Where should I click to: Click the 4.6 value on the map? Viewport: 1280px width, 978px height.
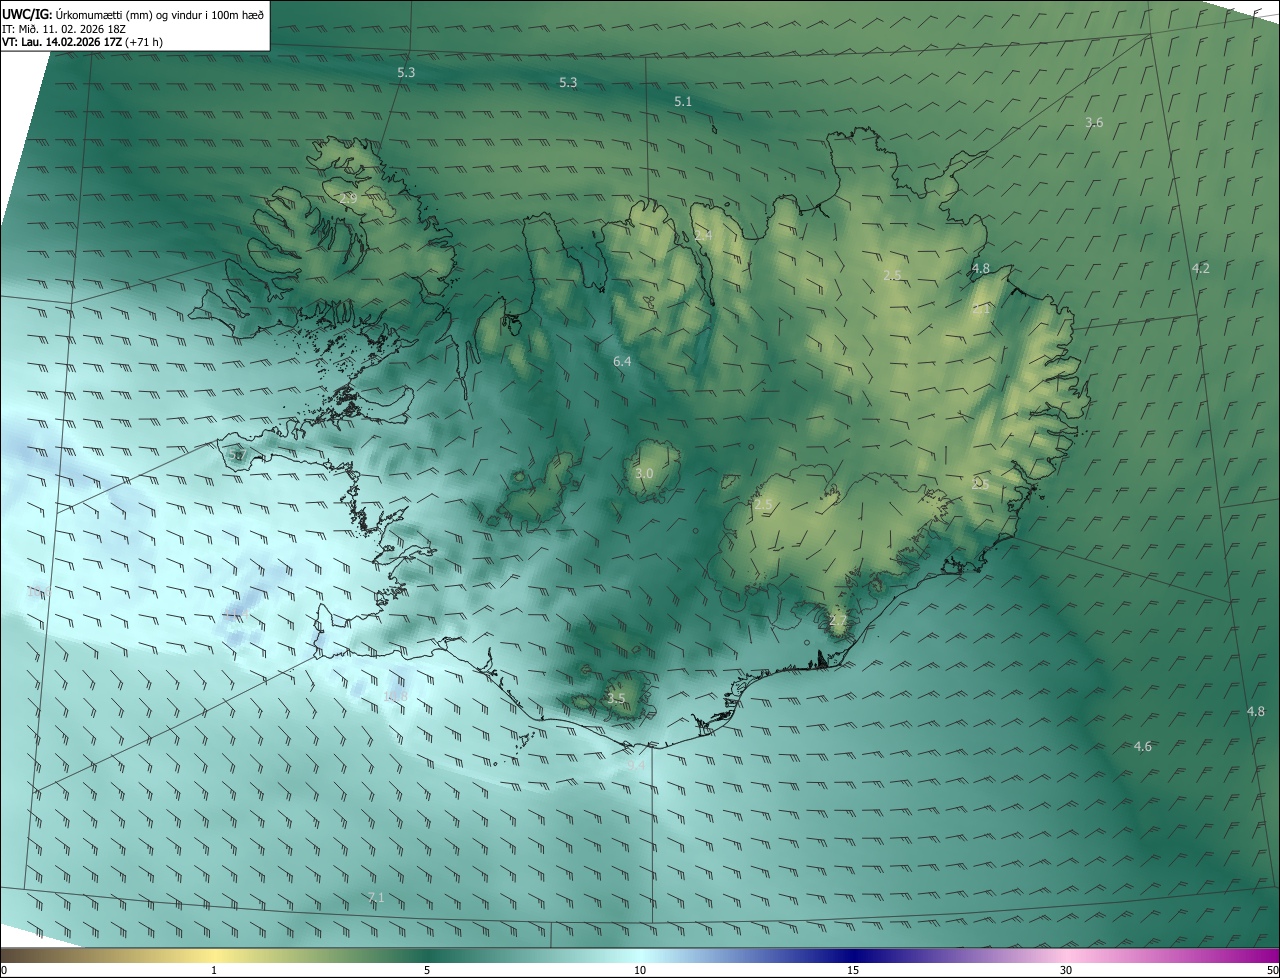pyautogui.click(x=1142, y=746)
